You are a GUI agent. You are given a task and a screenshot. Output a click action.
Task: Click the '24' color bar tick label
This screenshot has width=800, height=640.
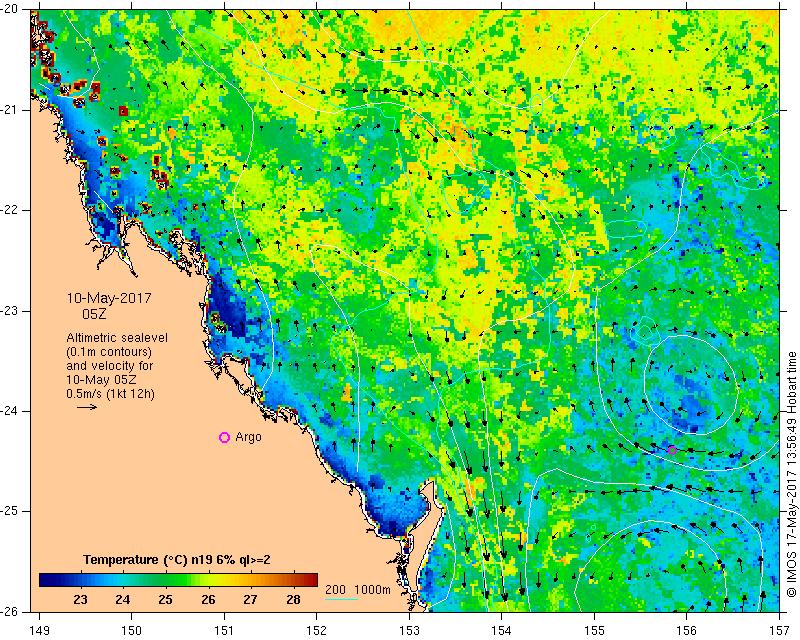(x=122, y=599)
